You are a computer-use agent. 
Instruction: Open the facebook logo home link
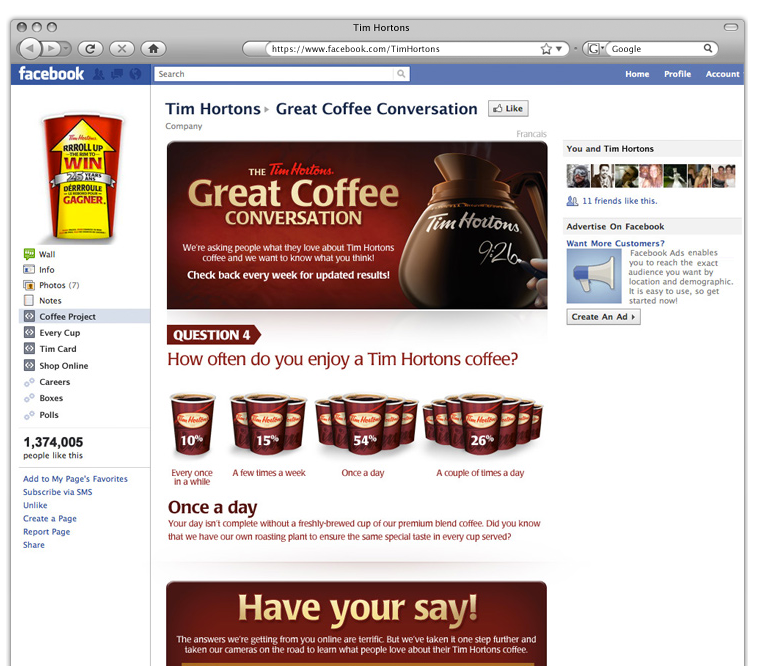coord(51,74)
